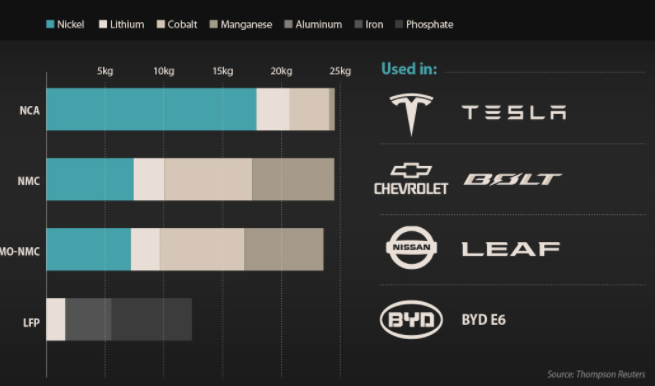Click the Aluminum legend entry
Image resolution: width=655 pixels, height=386 pixels.
pos(313,24)
